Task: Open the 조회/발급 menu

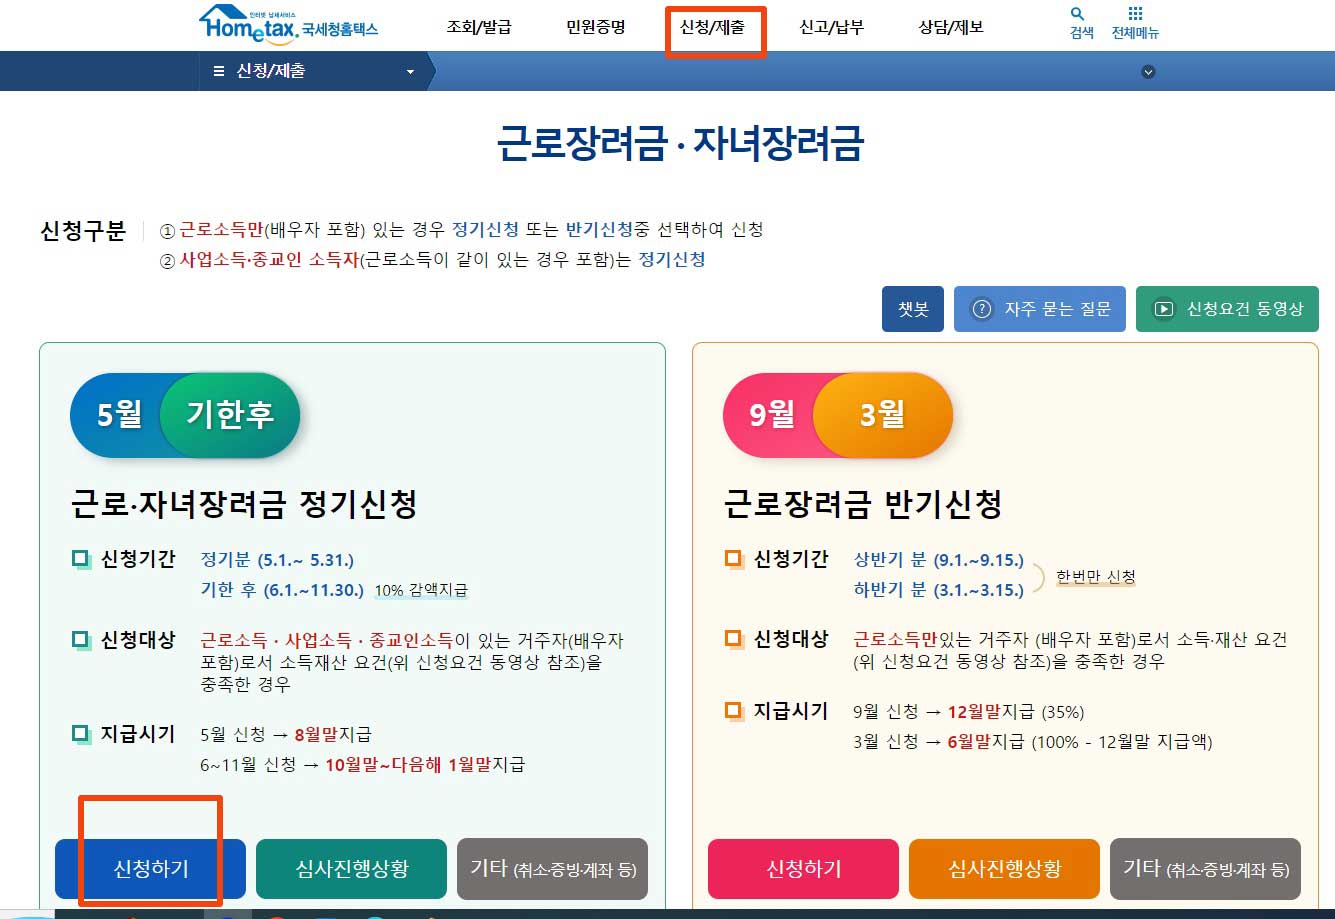Action: tap(480, 29)
